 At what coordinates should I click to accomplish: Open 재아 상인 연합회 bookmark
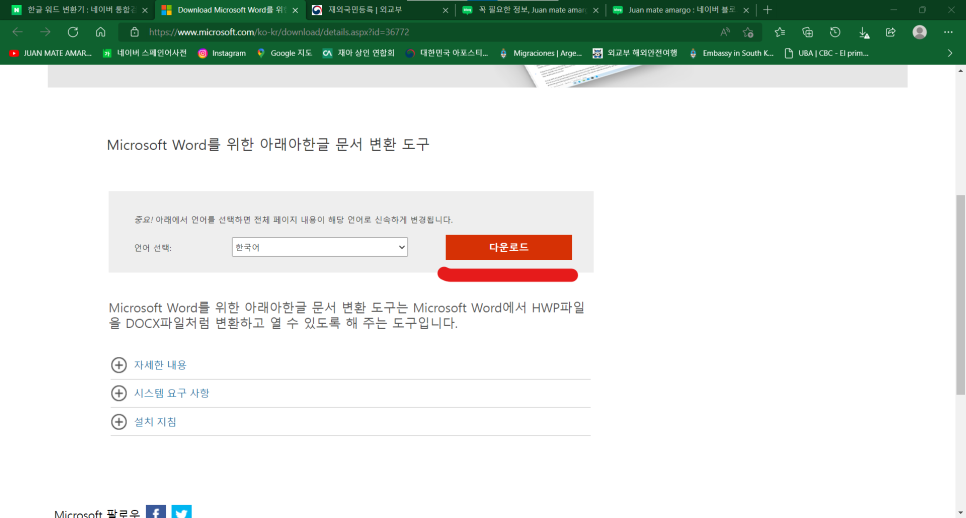click(359, 54)
